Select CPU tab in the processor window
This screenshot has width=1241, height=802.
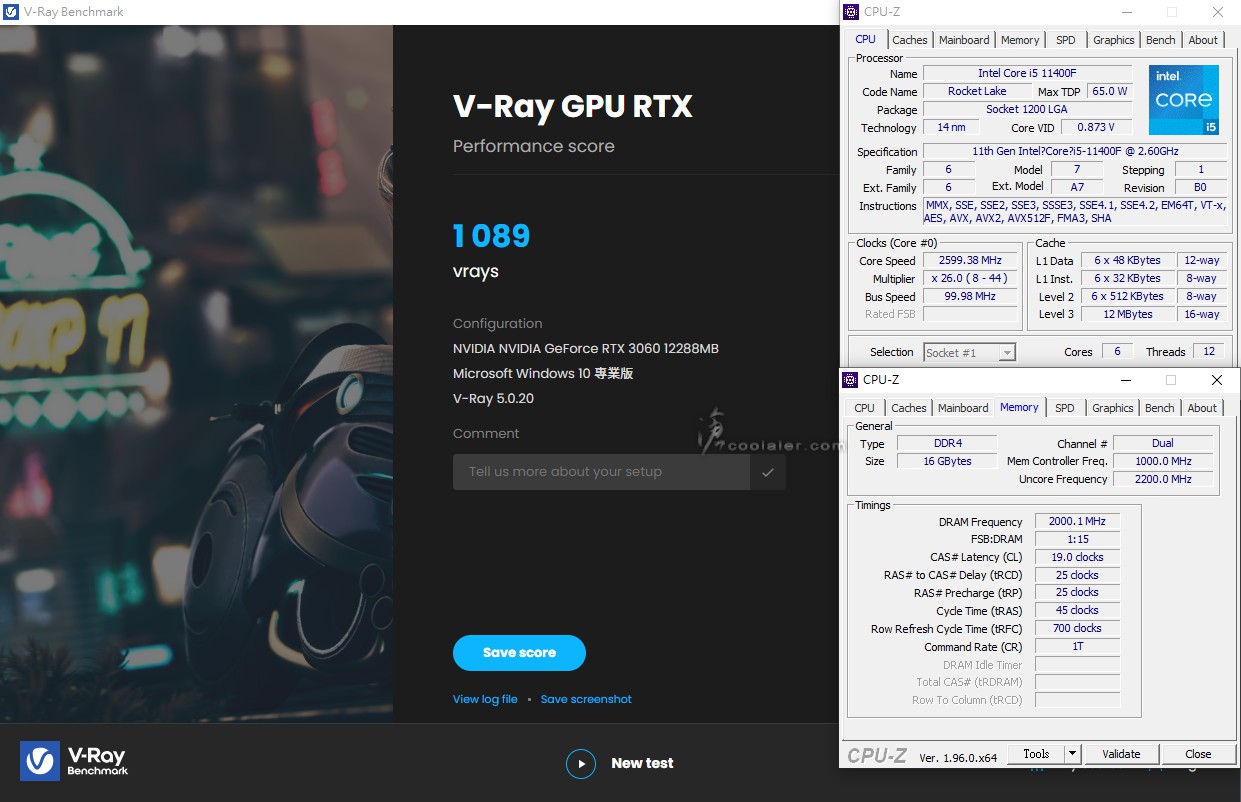865,39
